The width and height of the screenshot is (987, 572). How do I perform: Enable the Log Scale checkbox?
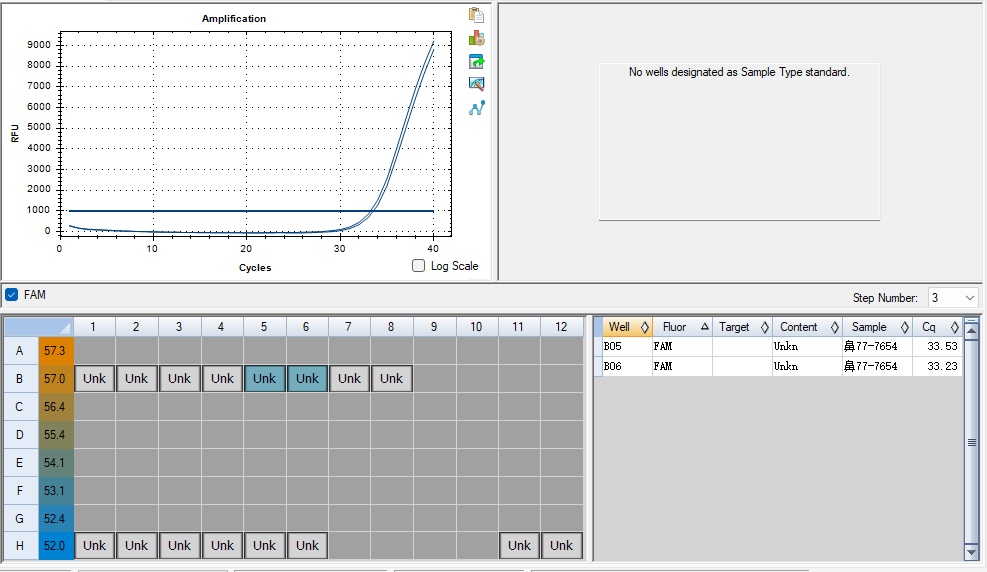419,266
